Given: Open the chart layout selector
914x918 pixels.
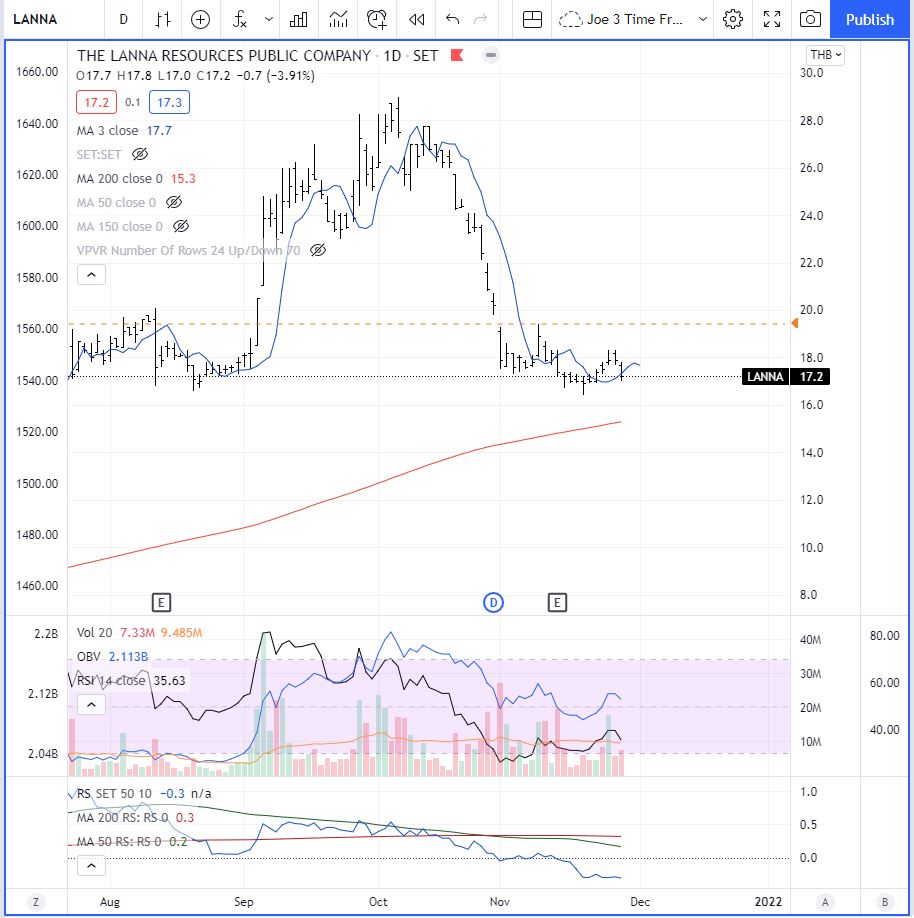Looking at the screenshot, I should pos(532,19).
